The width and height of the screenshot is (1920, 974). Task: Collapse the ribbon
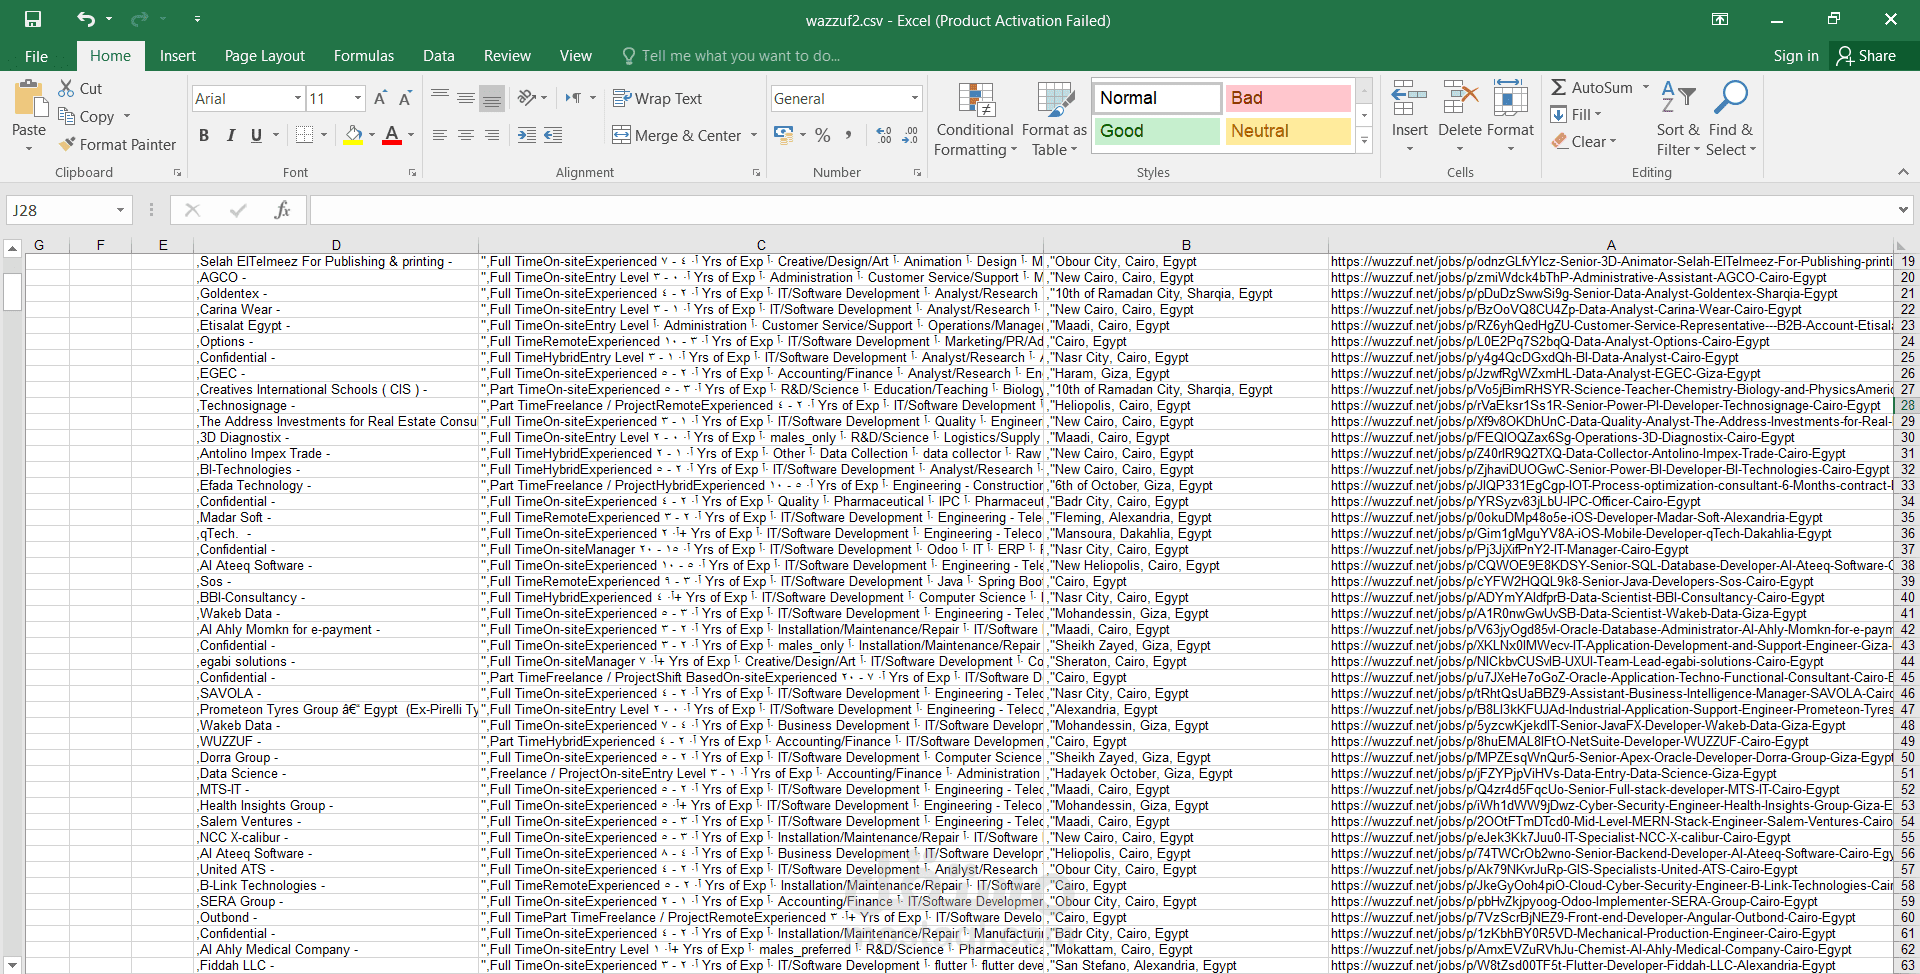pos(1903,172)
